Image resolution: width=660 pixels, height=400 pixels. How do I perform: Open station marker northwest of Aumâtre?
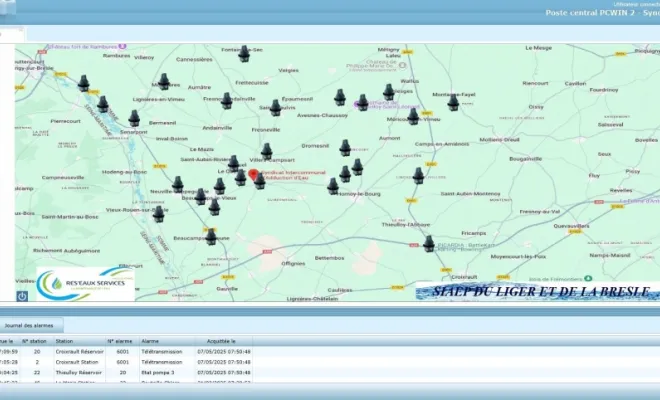[164, 82]
